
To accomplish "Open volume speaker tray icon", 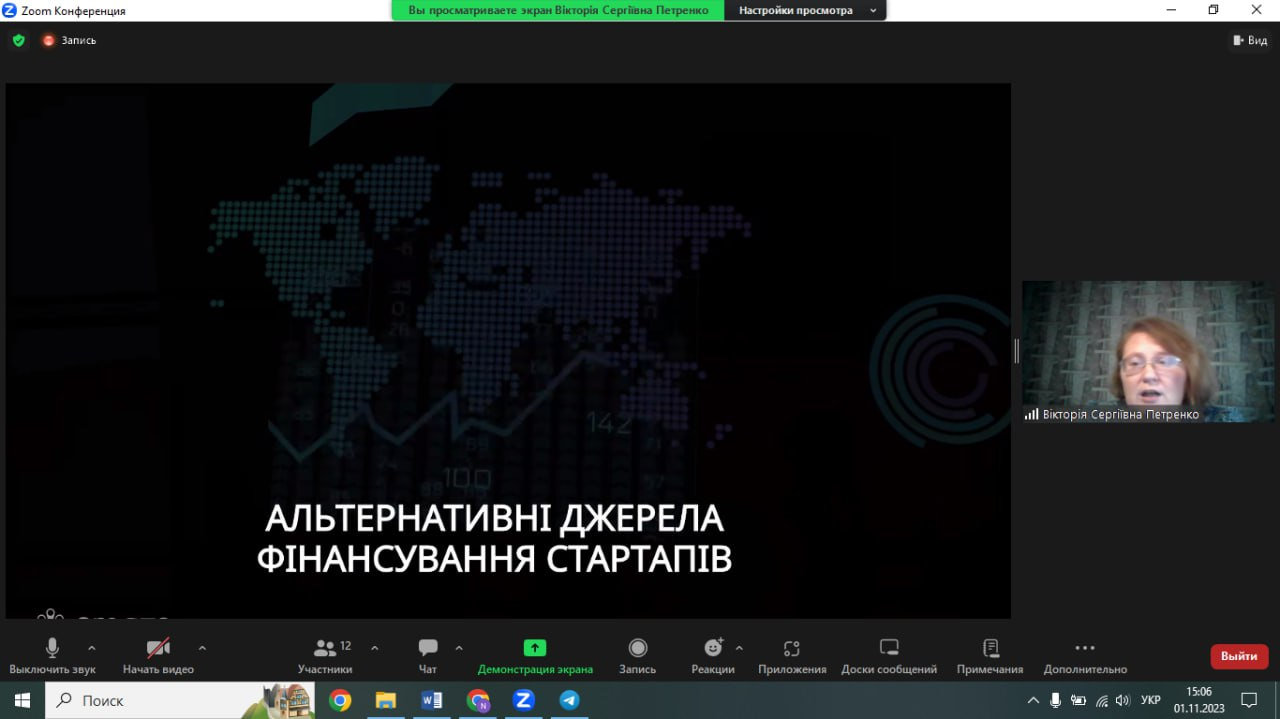I will 1123,700.
